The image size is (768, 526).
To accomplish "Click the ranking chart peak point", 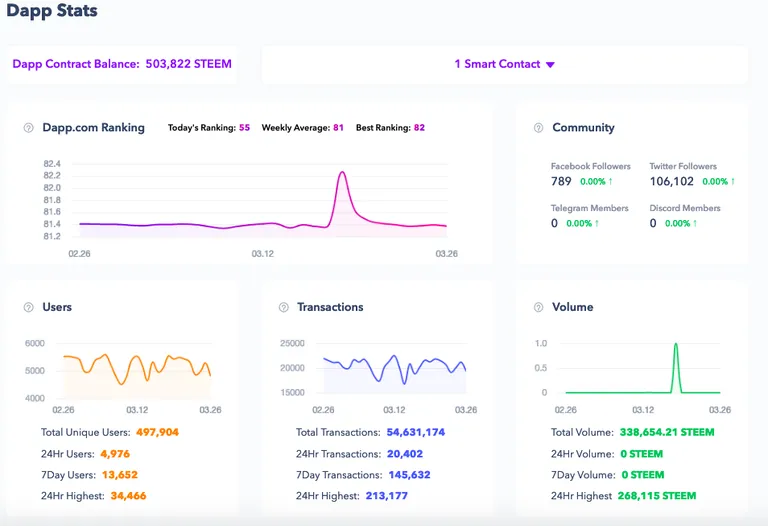I will click(342, 172).
